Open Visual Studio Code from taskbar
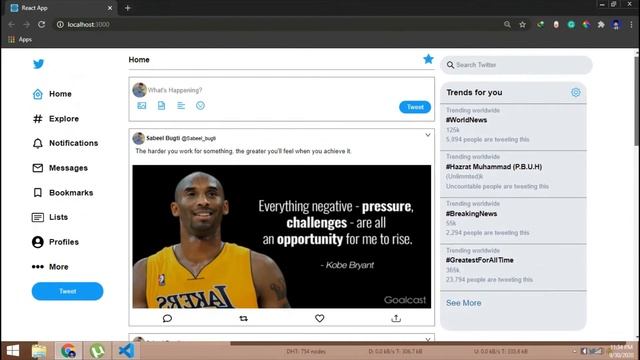 [x=127, y=351]
